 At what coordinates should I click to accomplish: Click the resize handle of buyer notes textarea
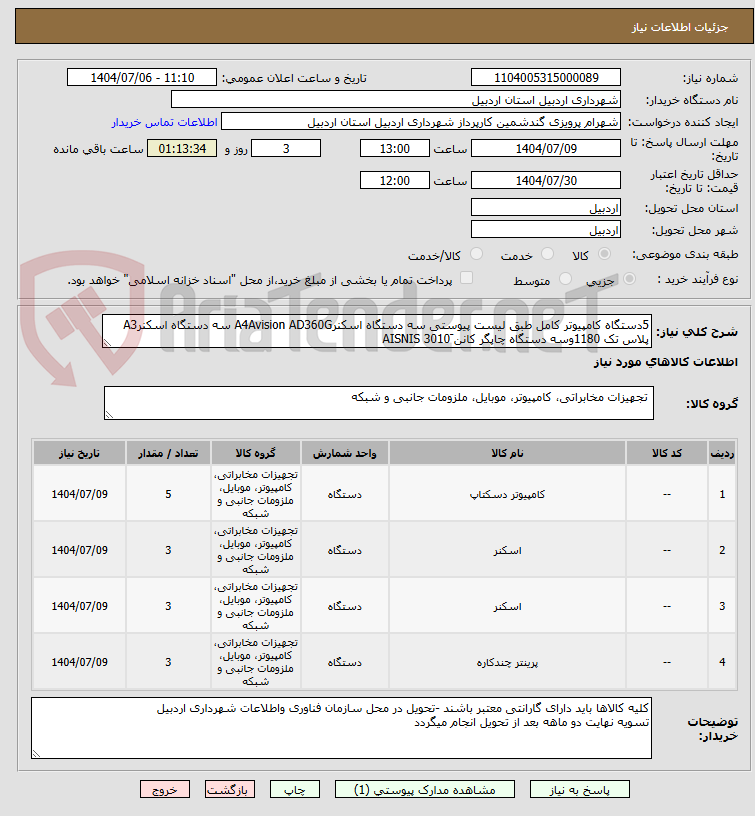36,754
